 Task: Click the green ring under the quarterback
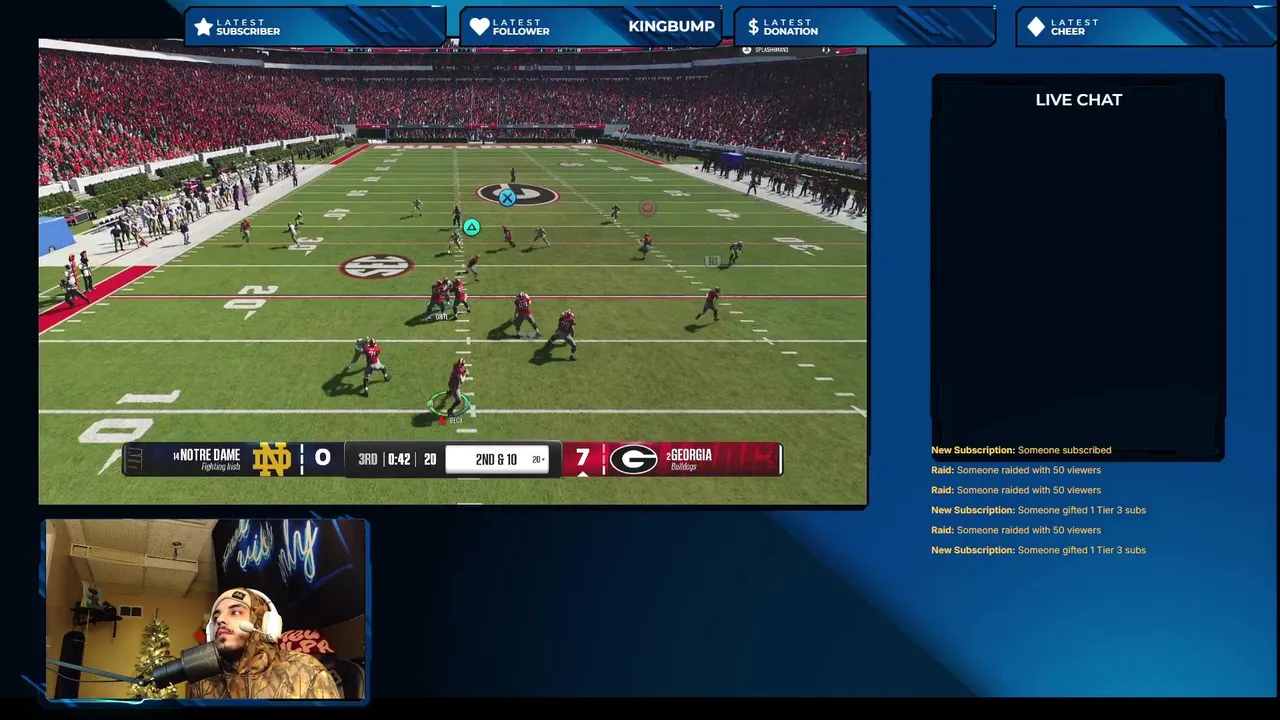[449, 405]
